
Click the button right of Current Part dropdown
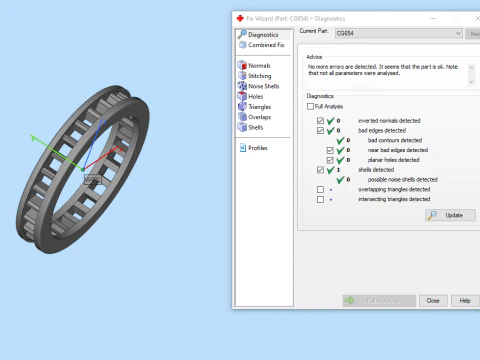pyautogui.click(x=473, y=33)
